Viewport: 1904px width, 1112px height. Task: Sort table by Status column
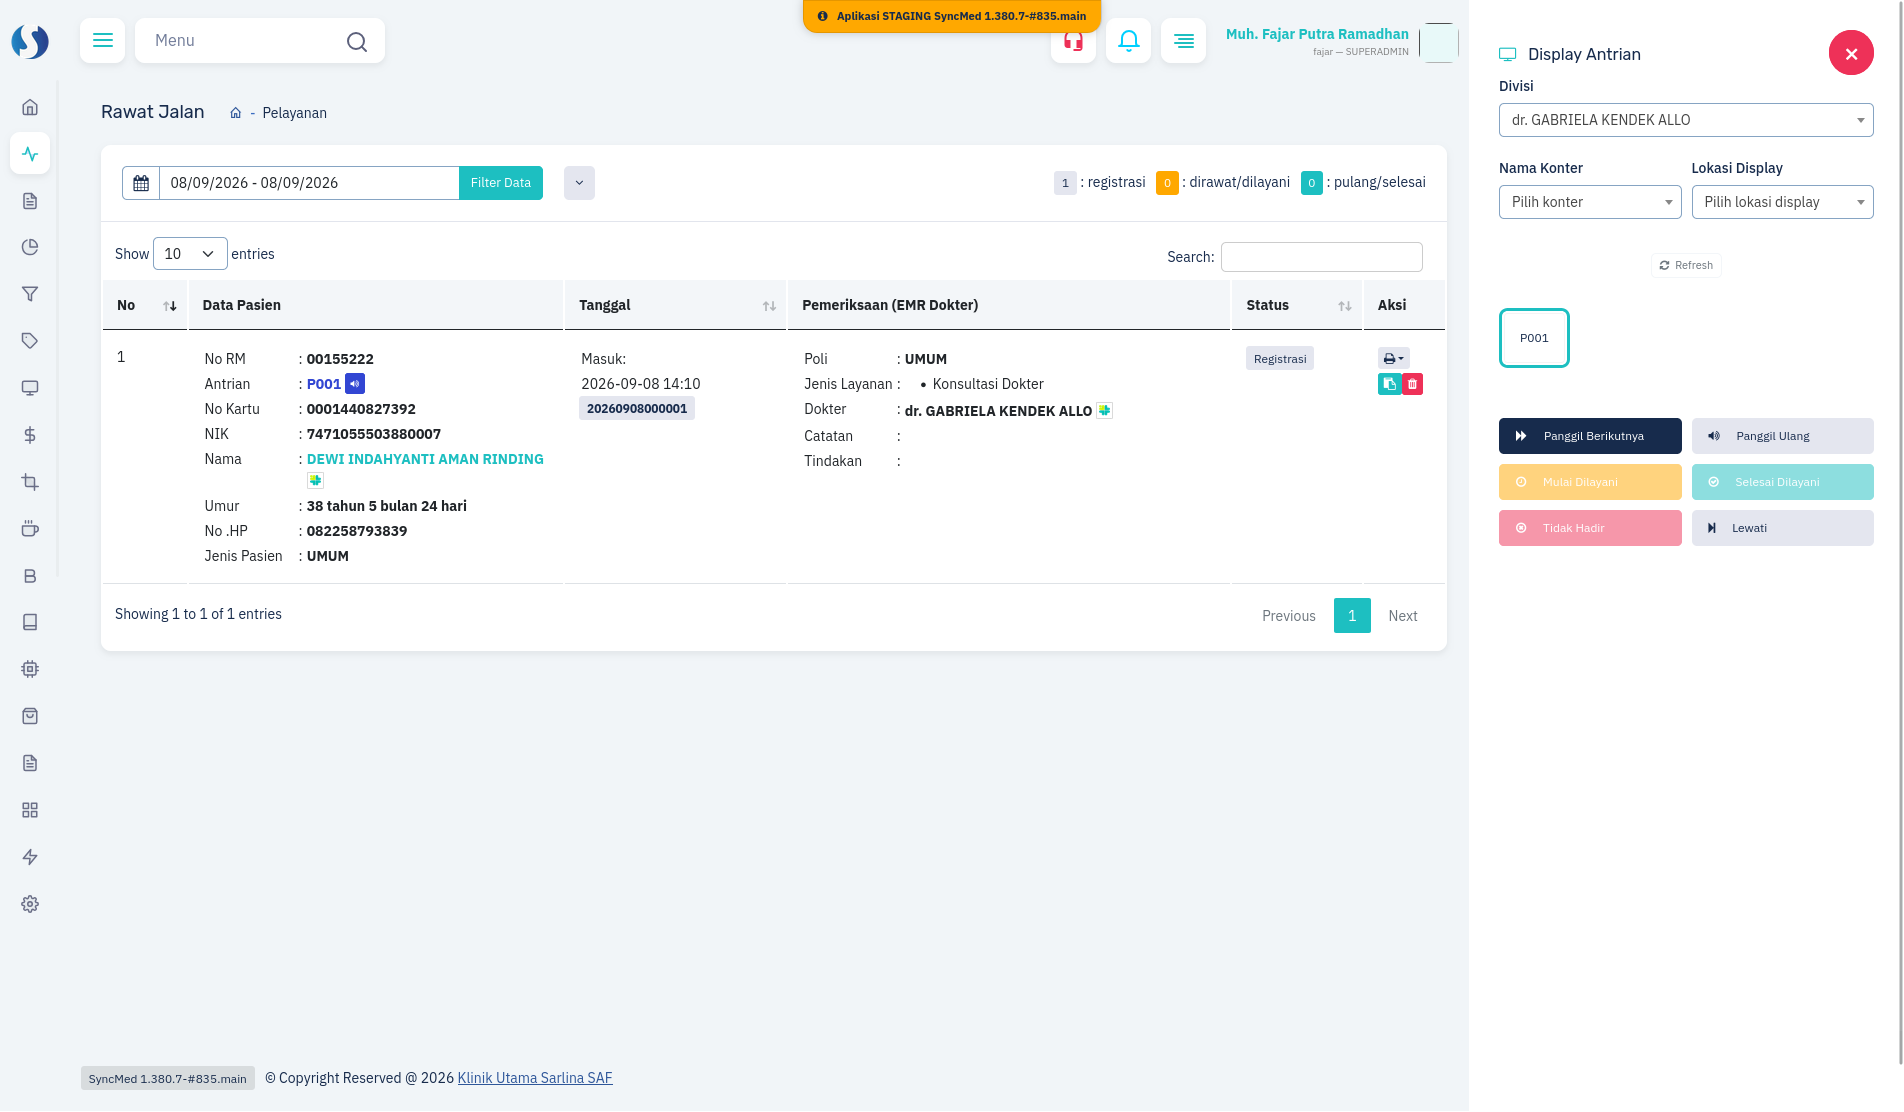coord(1297,305)
